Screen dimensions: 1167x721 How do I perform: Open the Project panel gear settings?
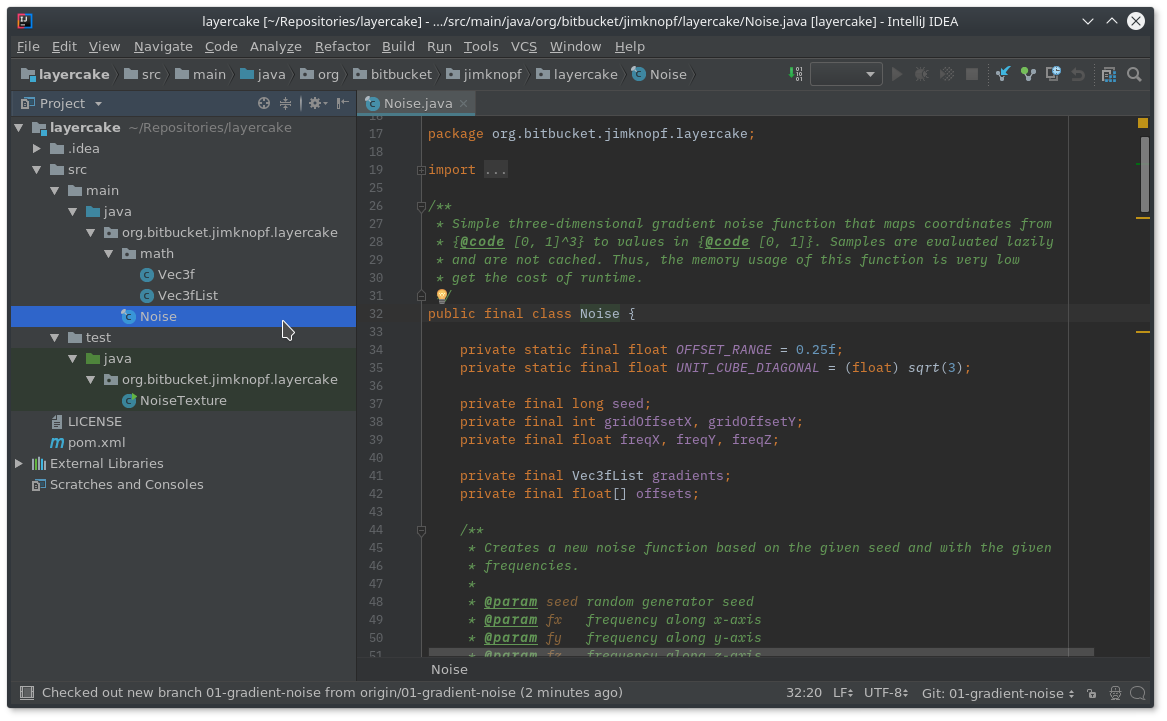[318, 103]
